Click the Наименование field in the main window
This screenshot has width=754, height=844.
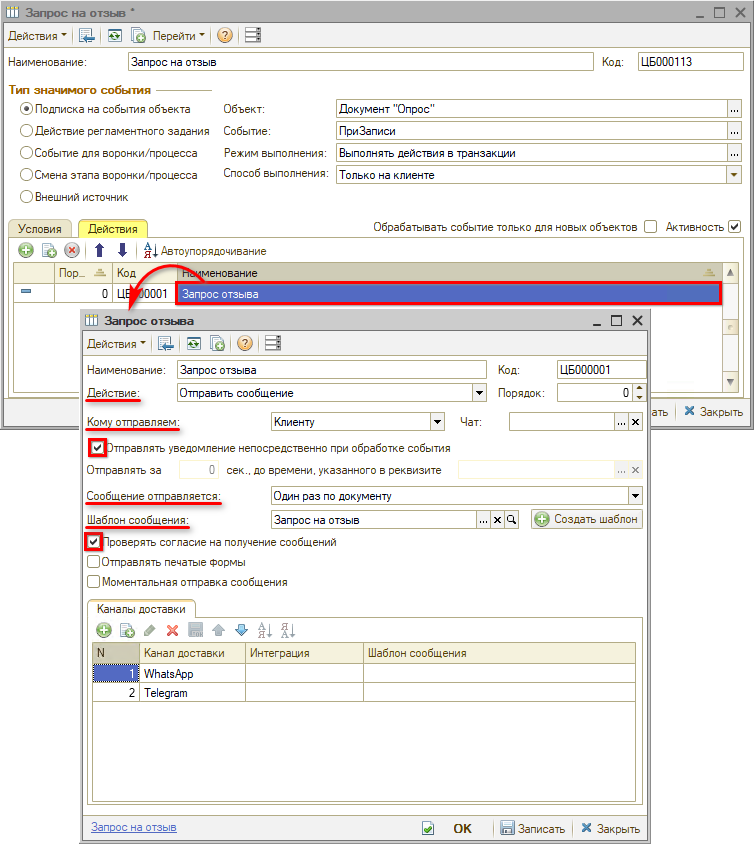click(361, 62)
